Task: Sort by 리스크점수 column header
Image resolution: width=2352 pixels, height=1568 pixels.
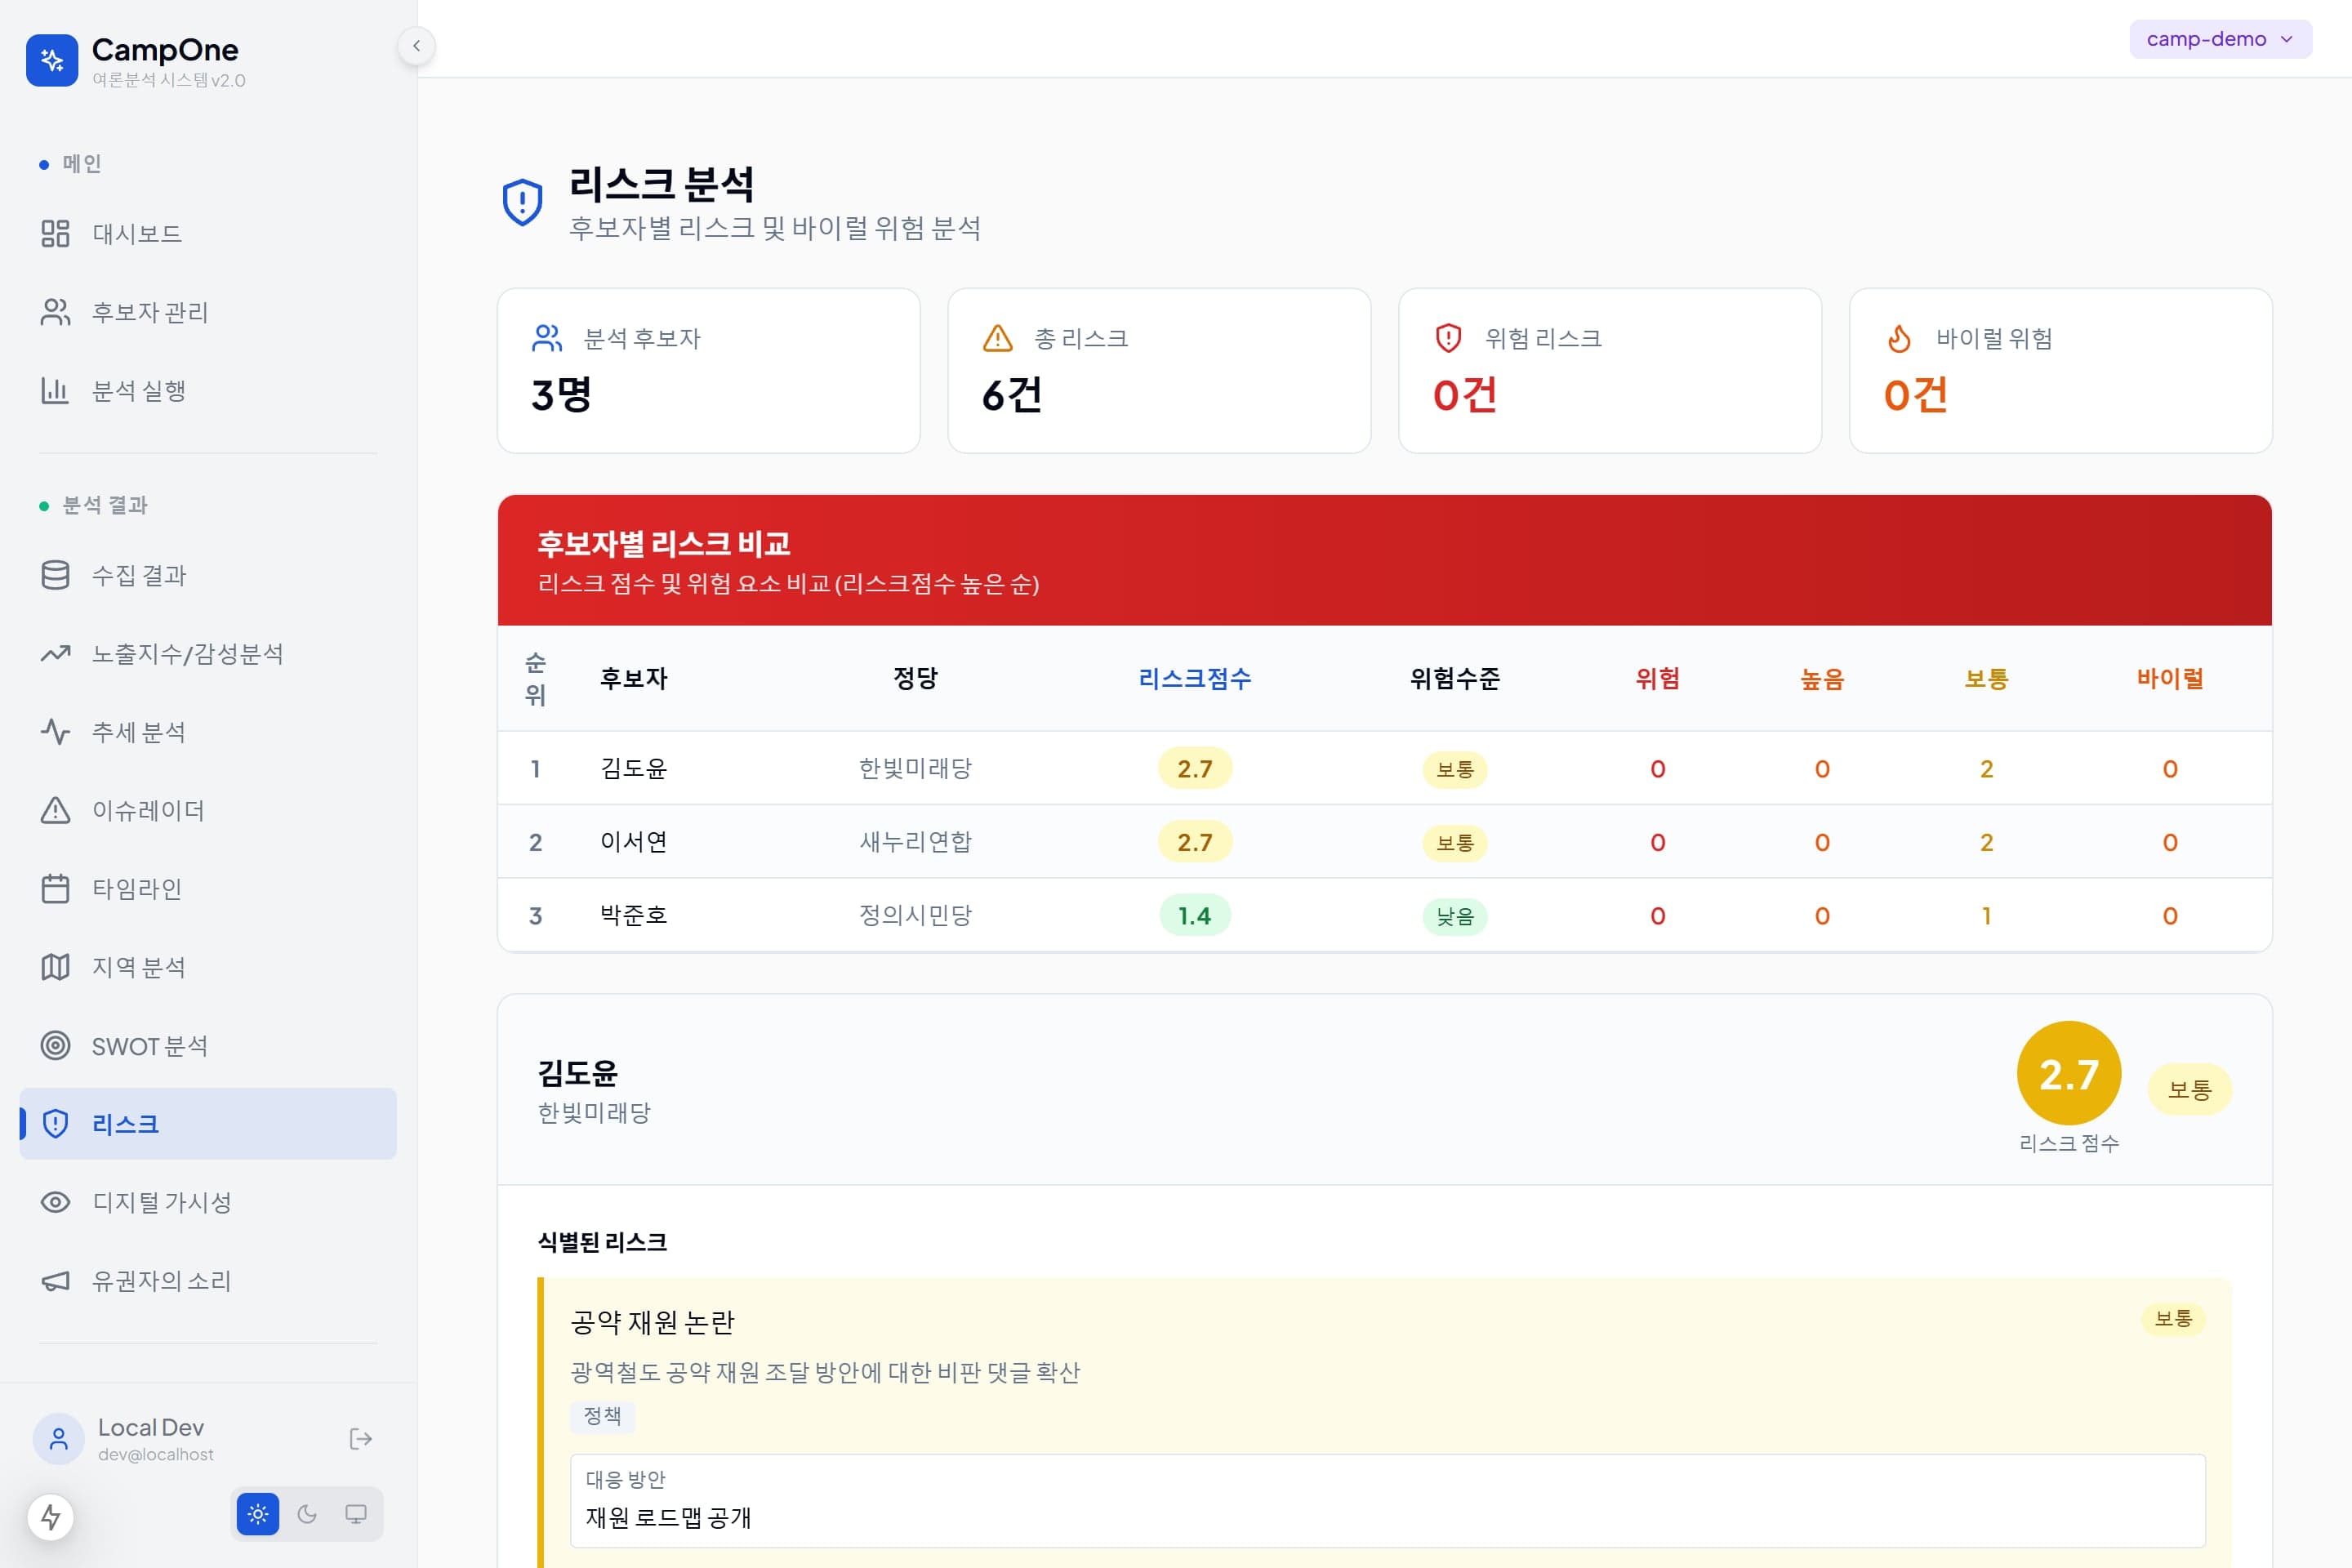Action: [1195, 679]
